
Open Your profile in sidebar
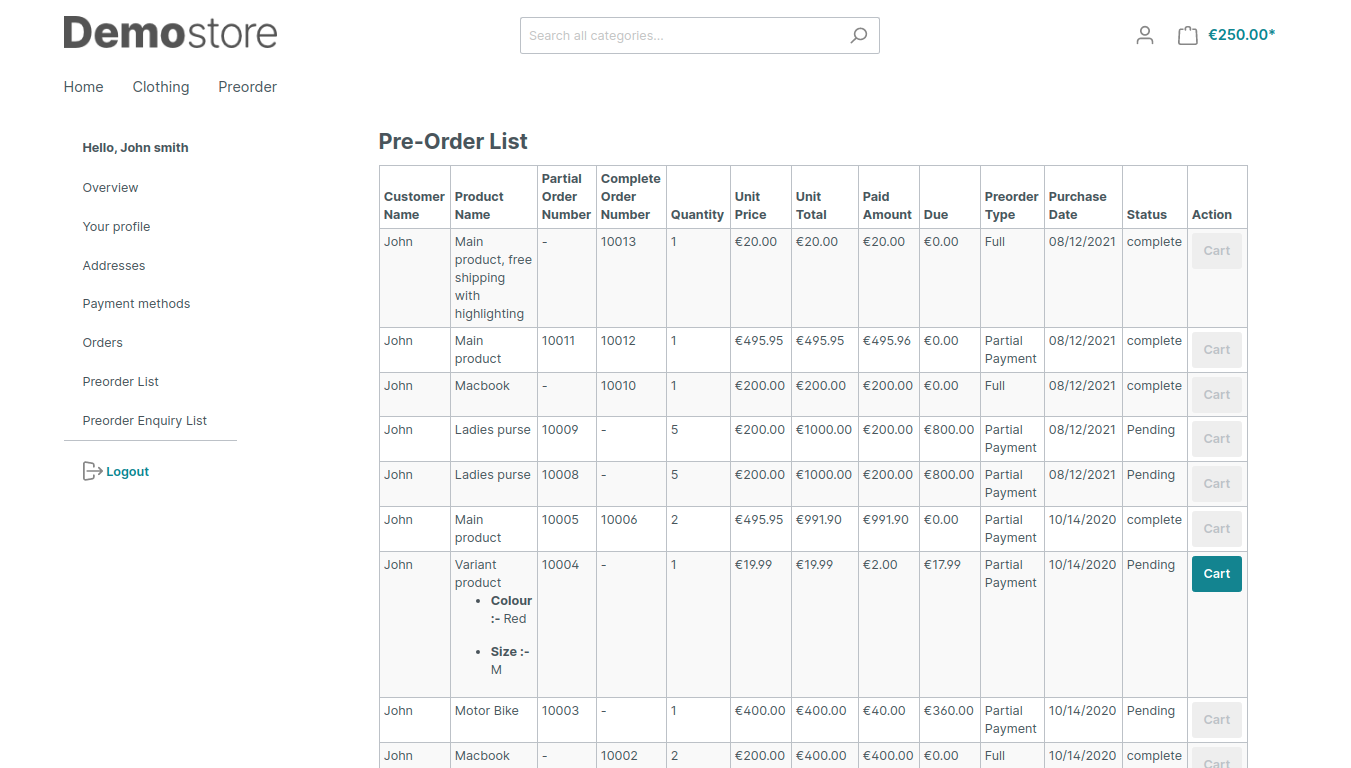116,227
